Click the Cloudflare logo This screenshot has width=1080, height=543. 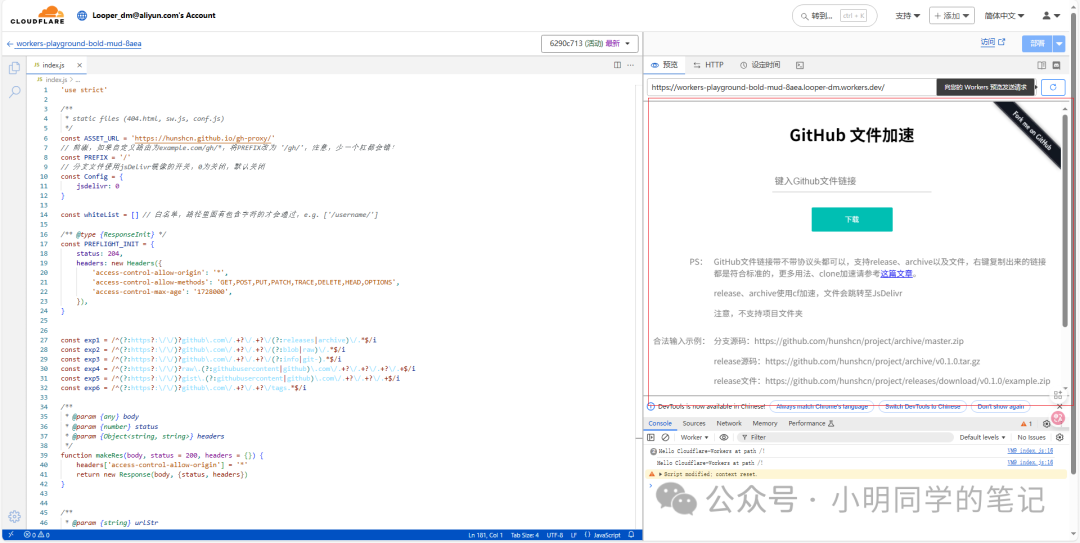37,14
